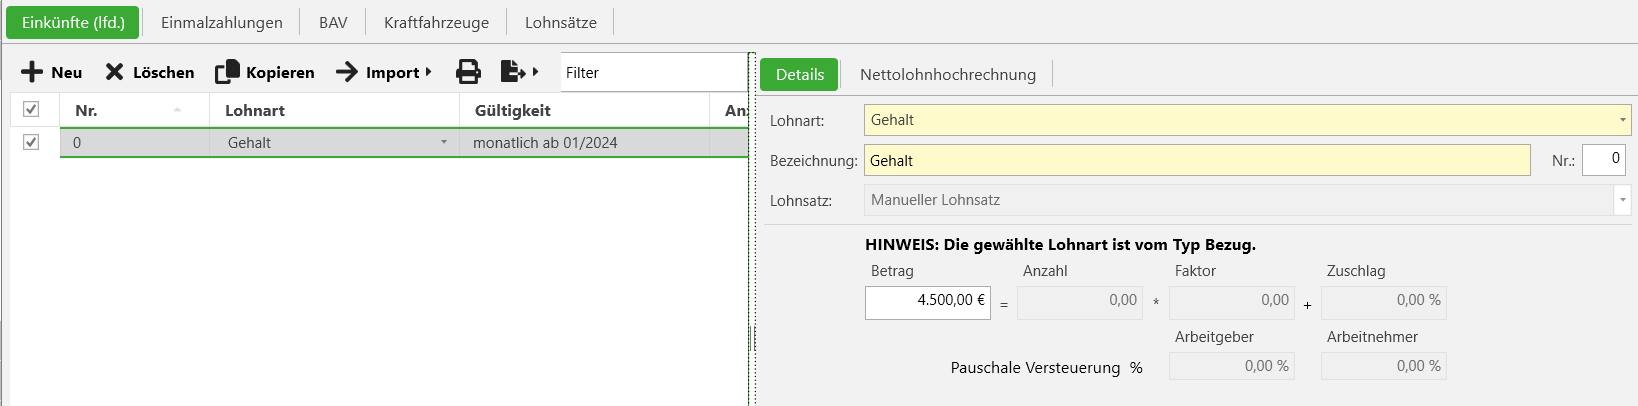
Task: Switch to Einkünfte (lfd.) tab
Action: point(73,22)
